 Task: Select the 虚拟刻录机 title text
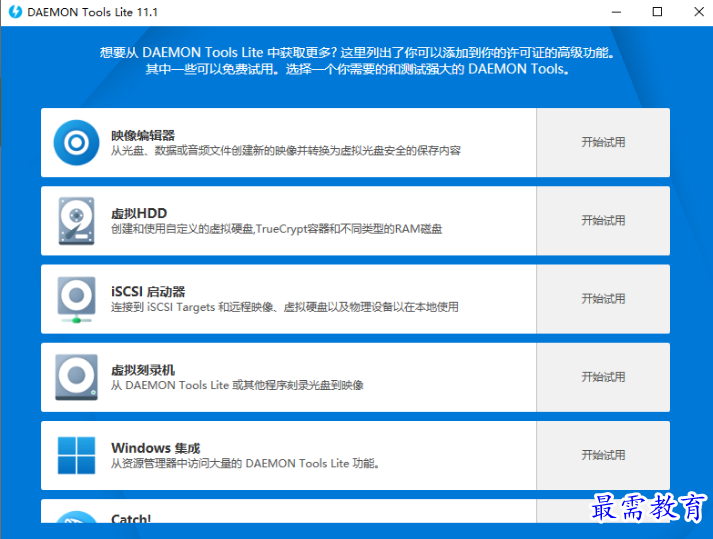pyautogui.click(x=143, y=370)
